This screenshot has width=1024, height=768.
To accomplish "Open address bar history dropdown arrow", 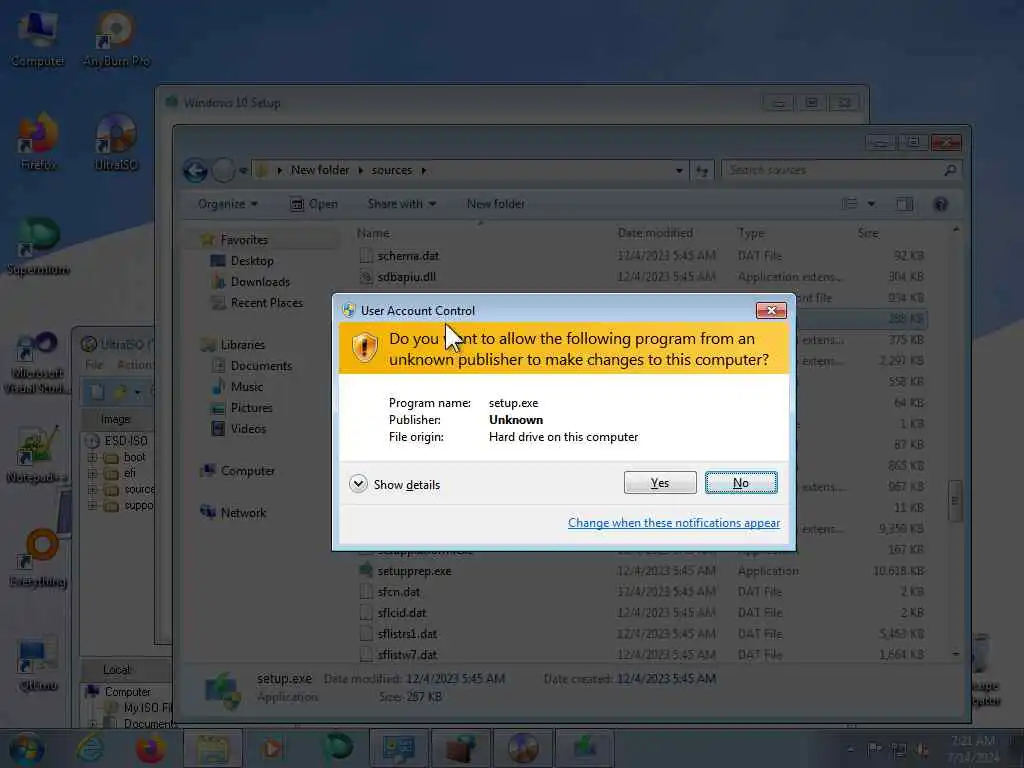I will pyautogui.click(x=679, y=170).
